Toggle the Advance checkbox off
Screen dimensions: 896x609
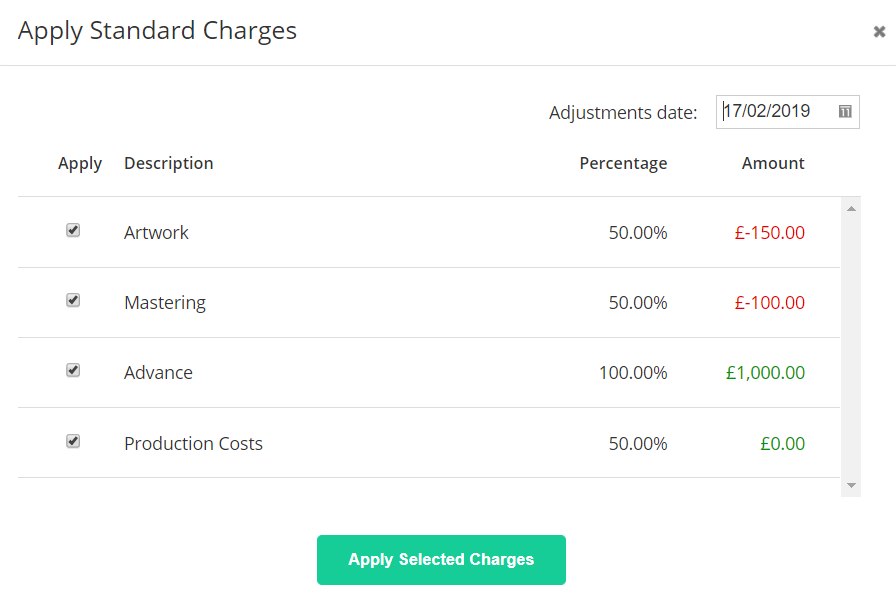click(73, 370)
